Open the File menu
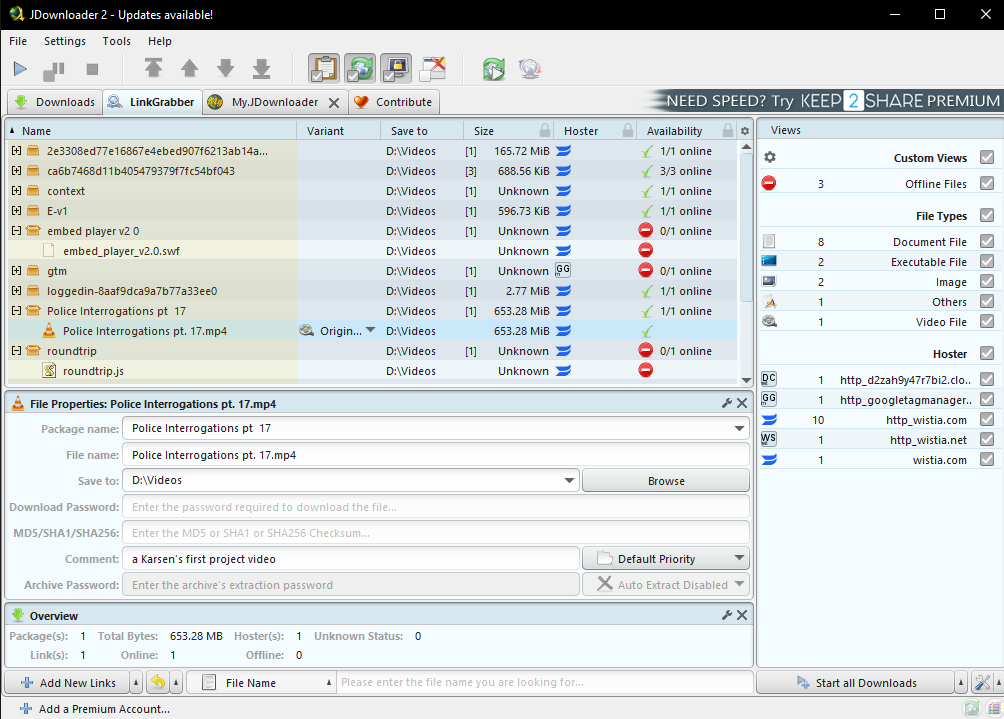1004x719 pixels. 18,41
